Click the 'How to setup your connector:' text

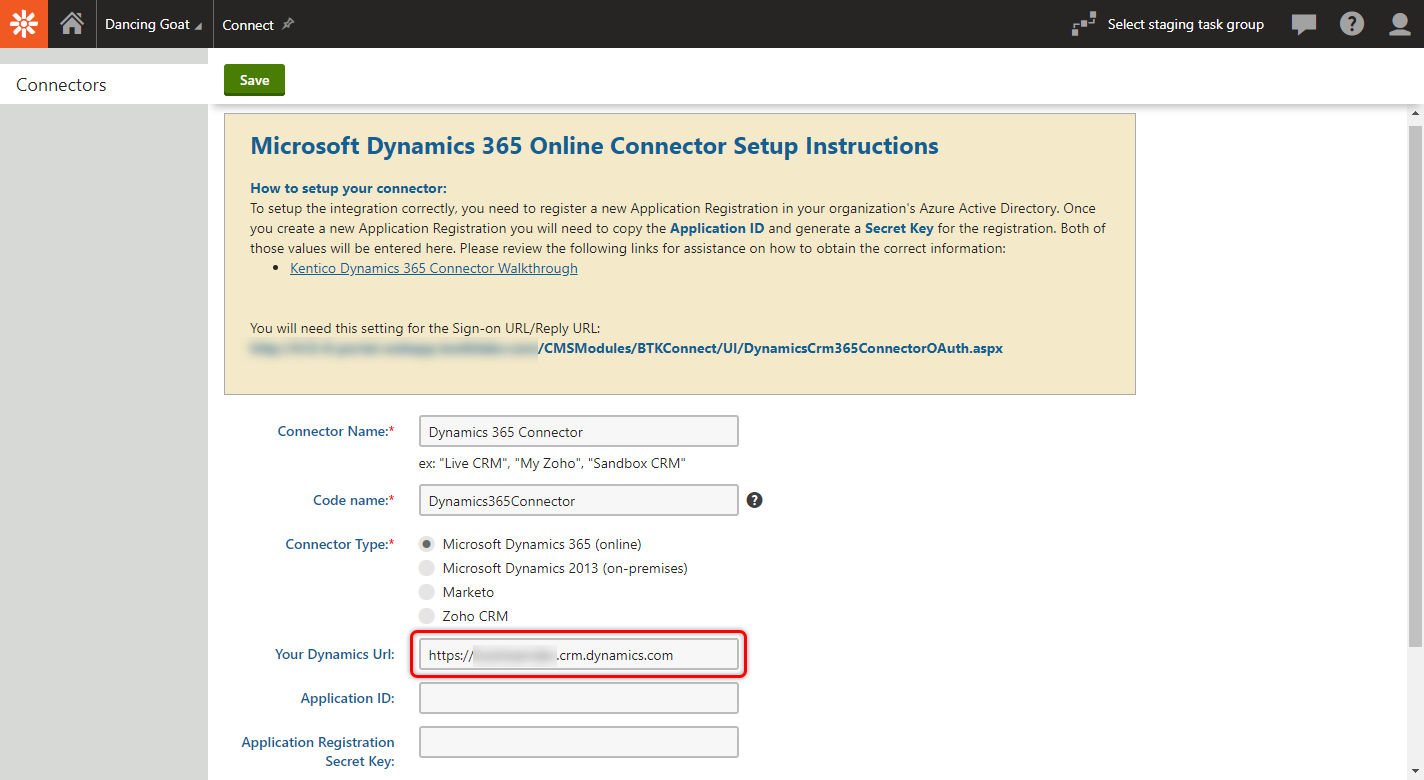click(x=348, y=188)
